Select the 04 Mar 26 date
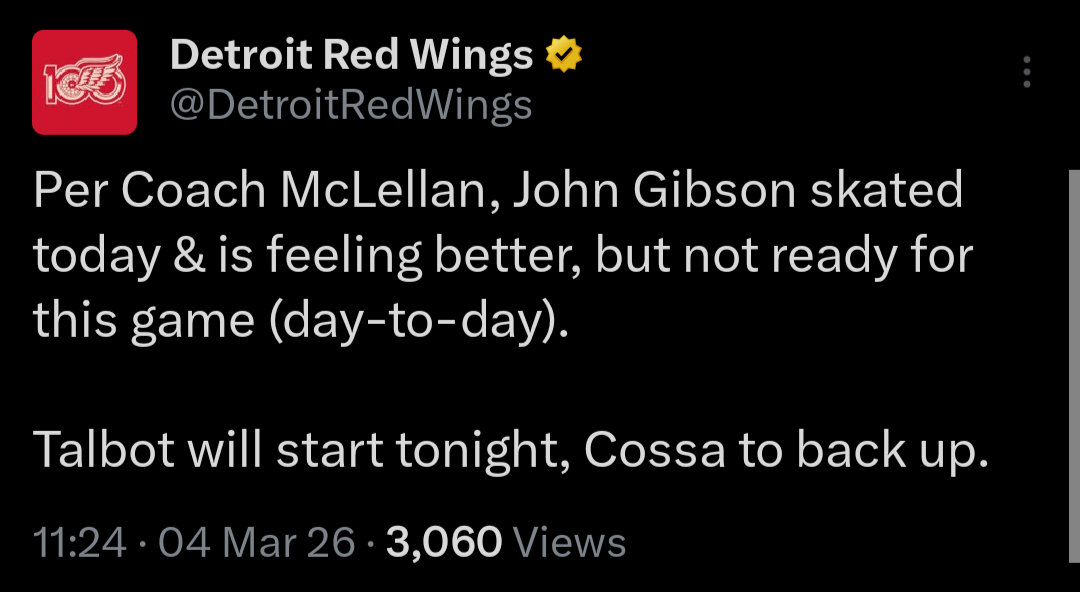 coord(256,543)
